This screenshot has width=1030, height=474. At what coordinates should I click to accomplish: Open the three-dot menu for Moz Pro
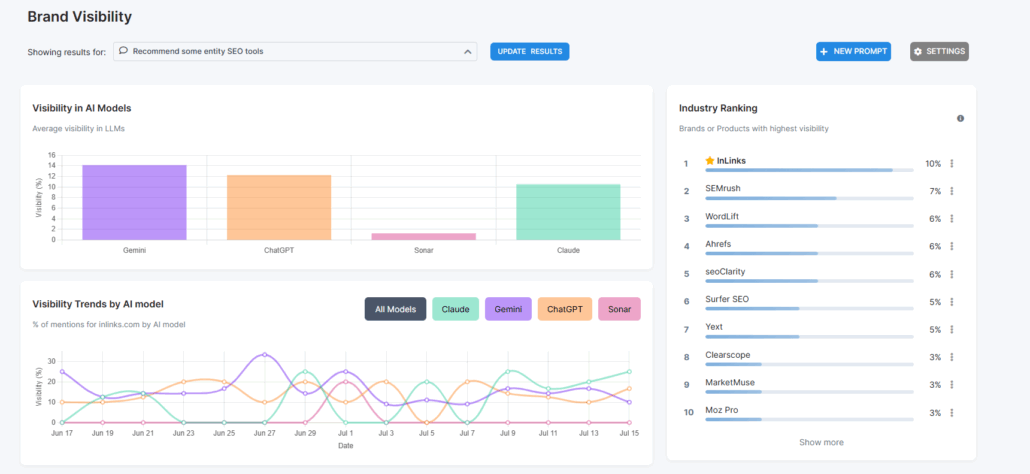[951, 413]
